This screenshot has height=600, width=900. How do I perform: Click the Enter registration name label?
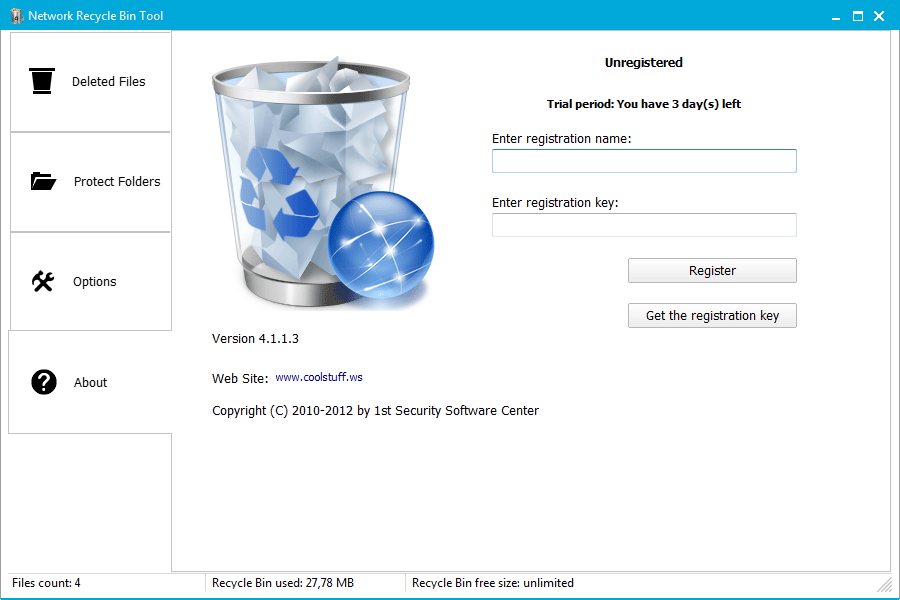point(561,139)
